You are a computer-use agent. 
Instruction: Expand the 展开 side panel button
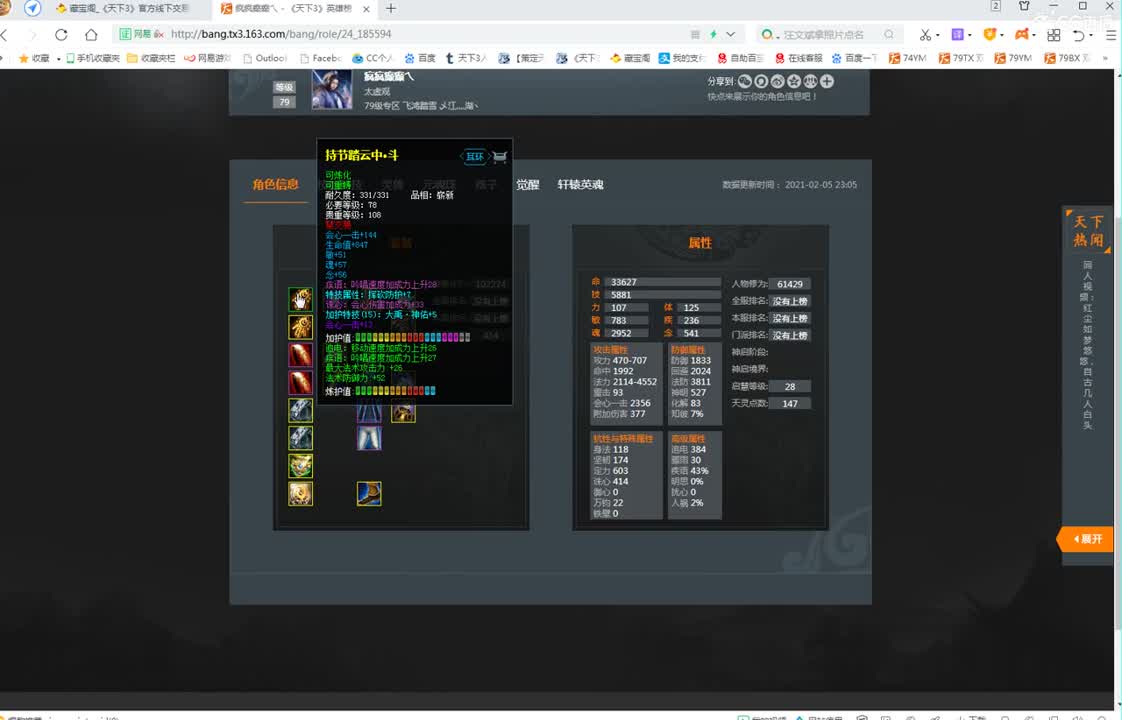coord(1086,539)
